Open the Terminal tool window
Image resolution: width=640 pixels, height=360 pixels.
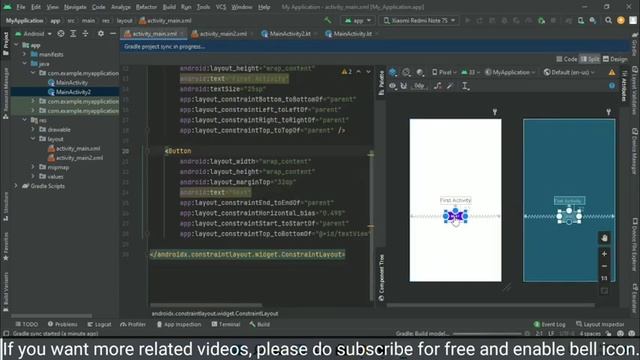point(226,324)
